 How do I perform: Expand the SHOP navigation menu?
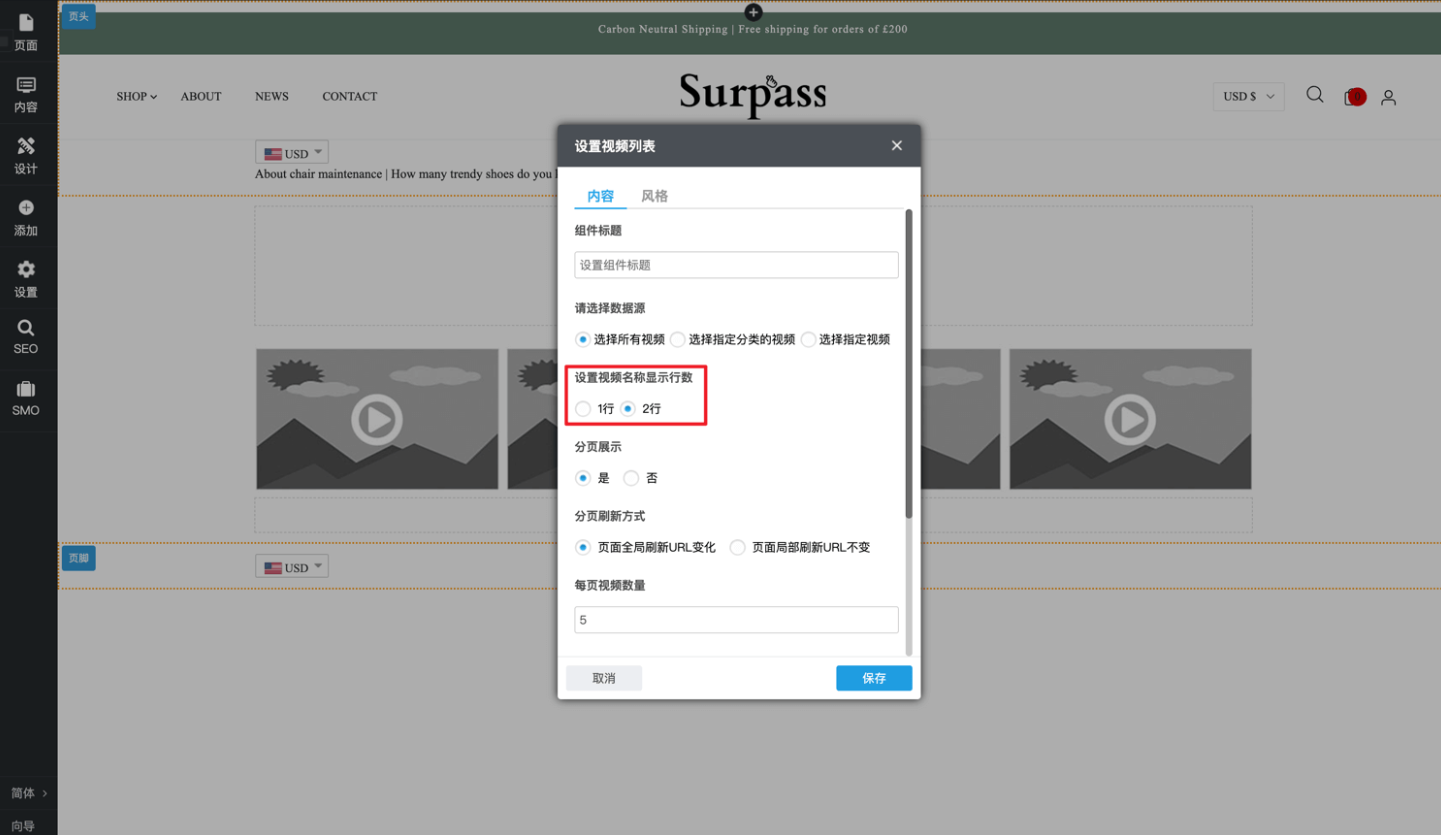[x=136, y=97]
